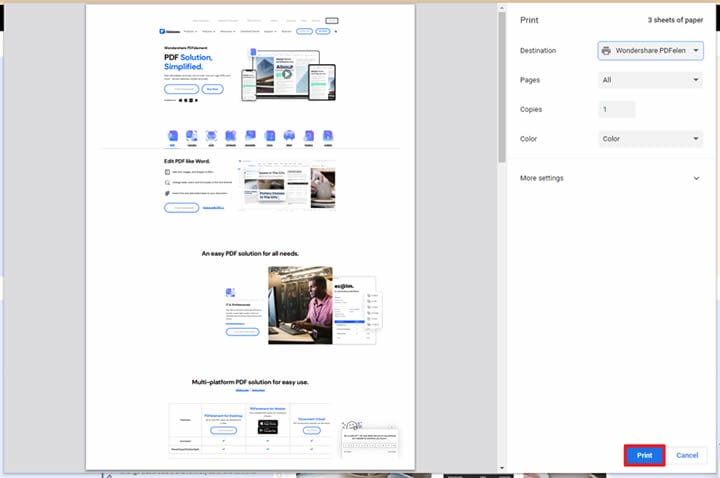Click the '3 sheets of paper' text
Image resolution: width=720 pixels, height=478 pixels.
(x=675, y=20)
